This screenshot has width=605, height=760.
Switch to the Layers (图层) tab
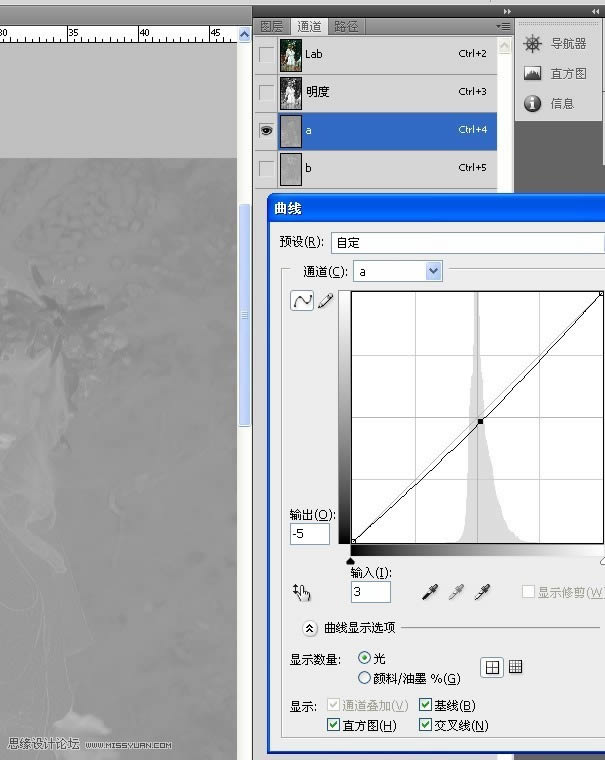click(x=272, y=26)
